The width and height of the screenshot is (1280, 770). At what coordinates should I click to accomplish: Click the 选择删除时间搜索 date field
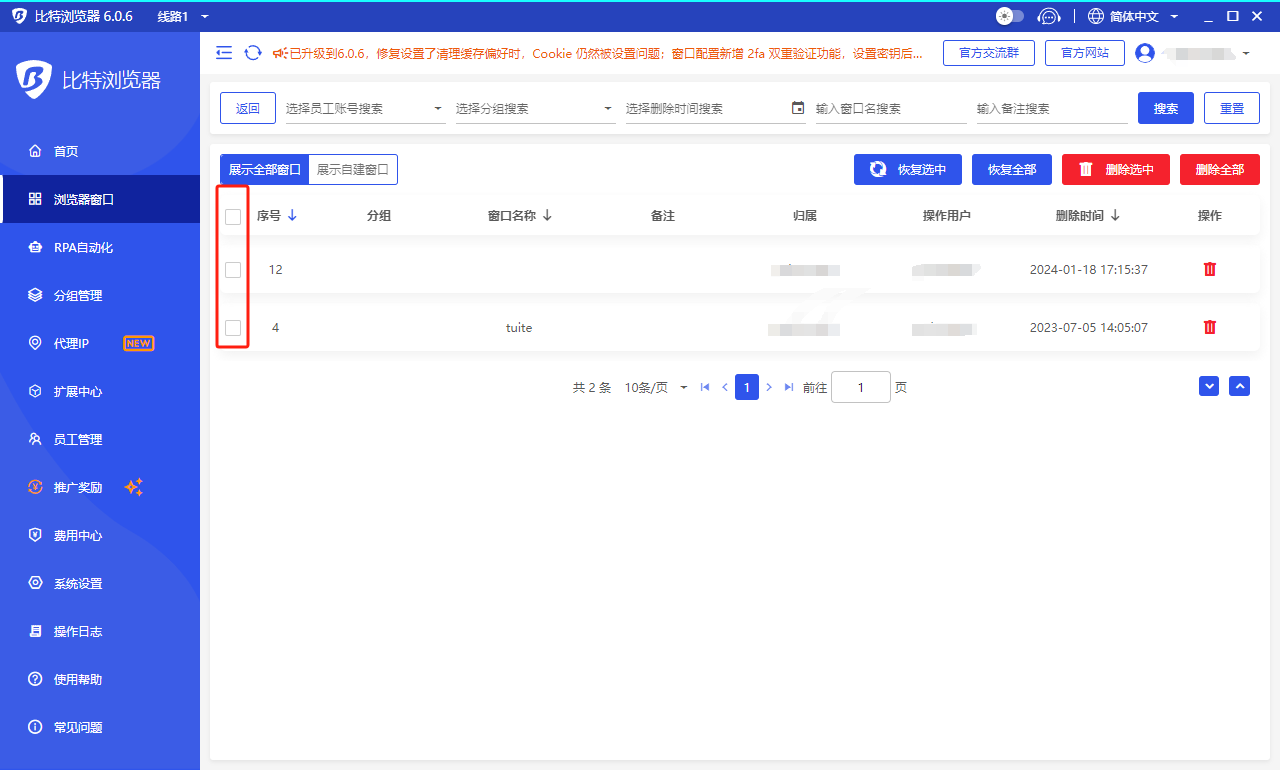pos(715,109)
